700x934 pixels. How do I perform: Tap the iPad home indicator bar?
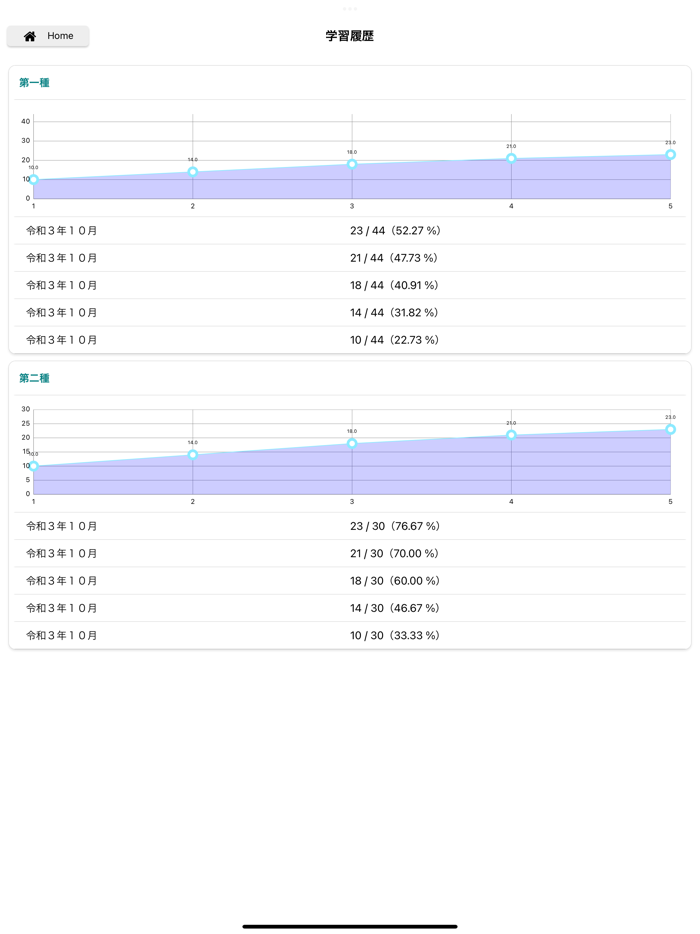(x=350, y=926)
